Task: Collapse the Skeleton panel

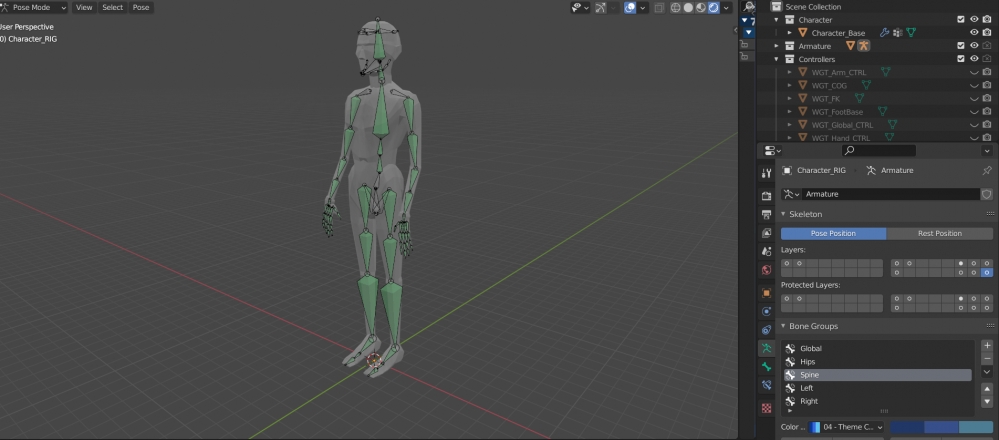Action: point(784,214)
